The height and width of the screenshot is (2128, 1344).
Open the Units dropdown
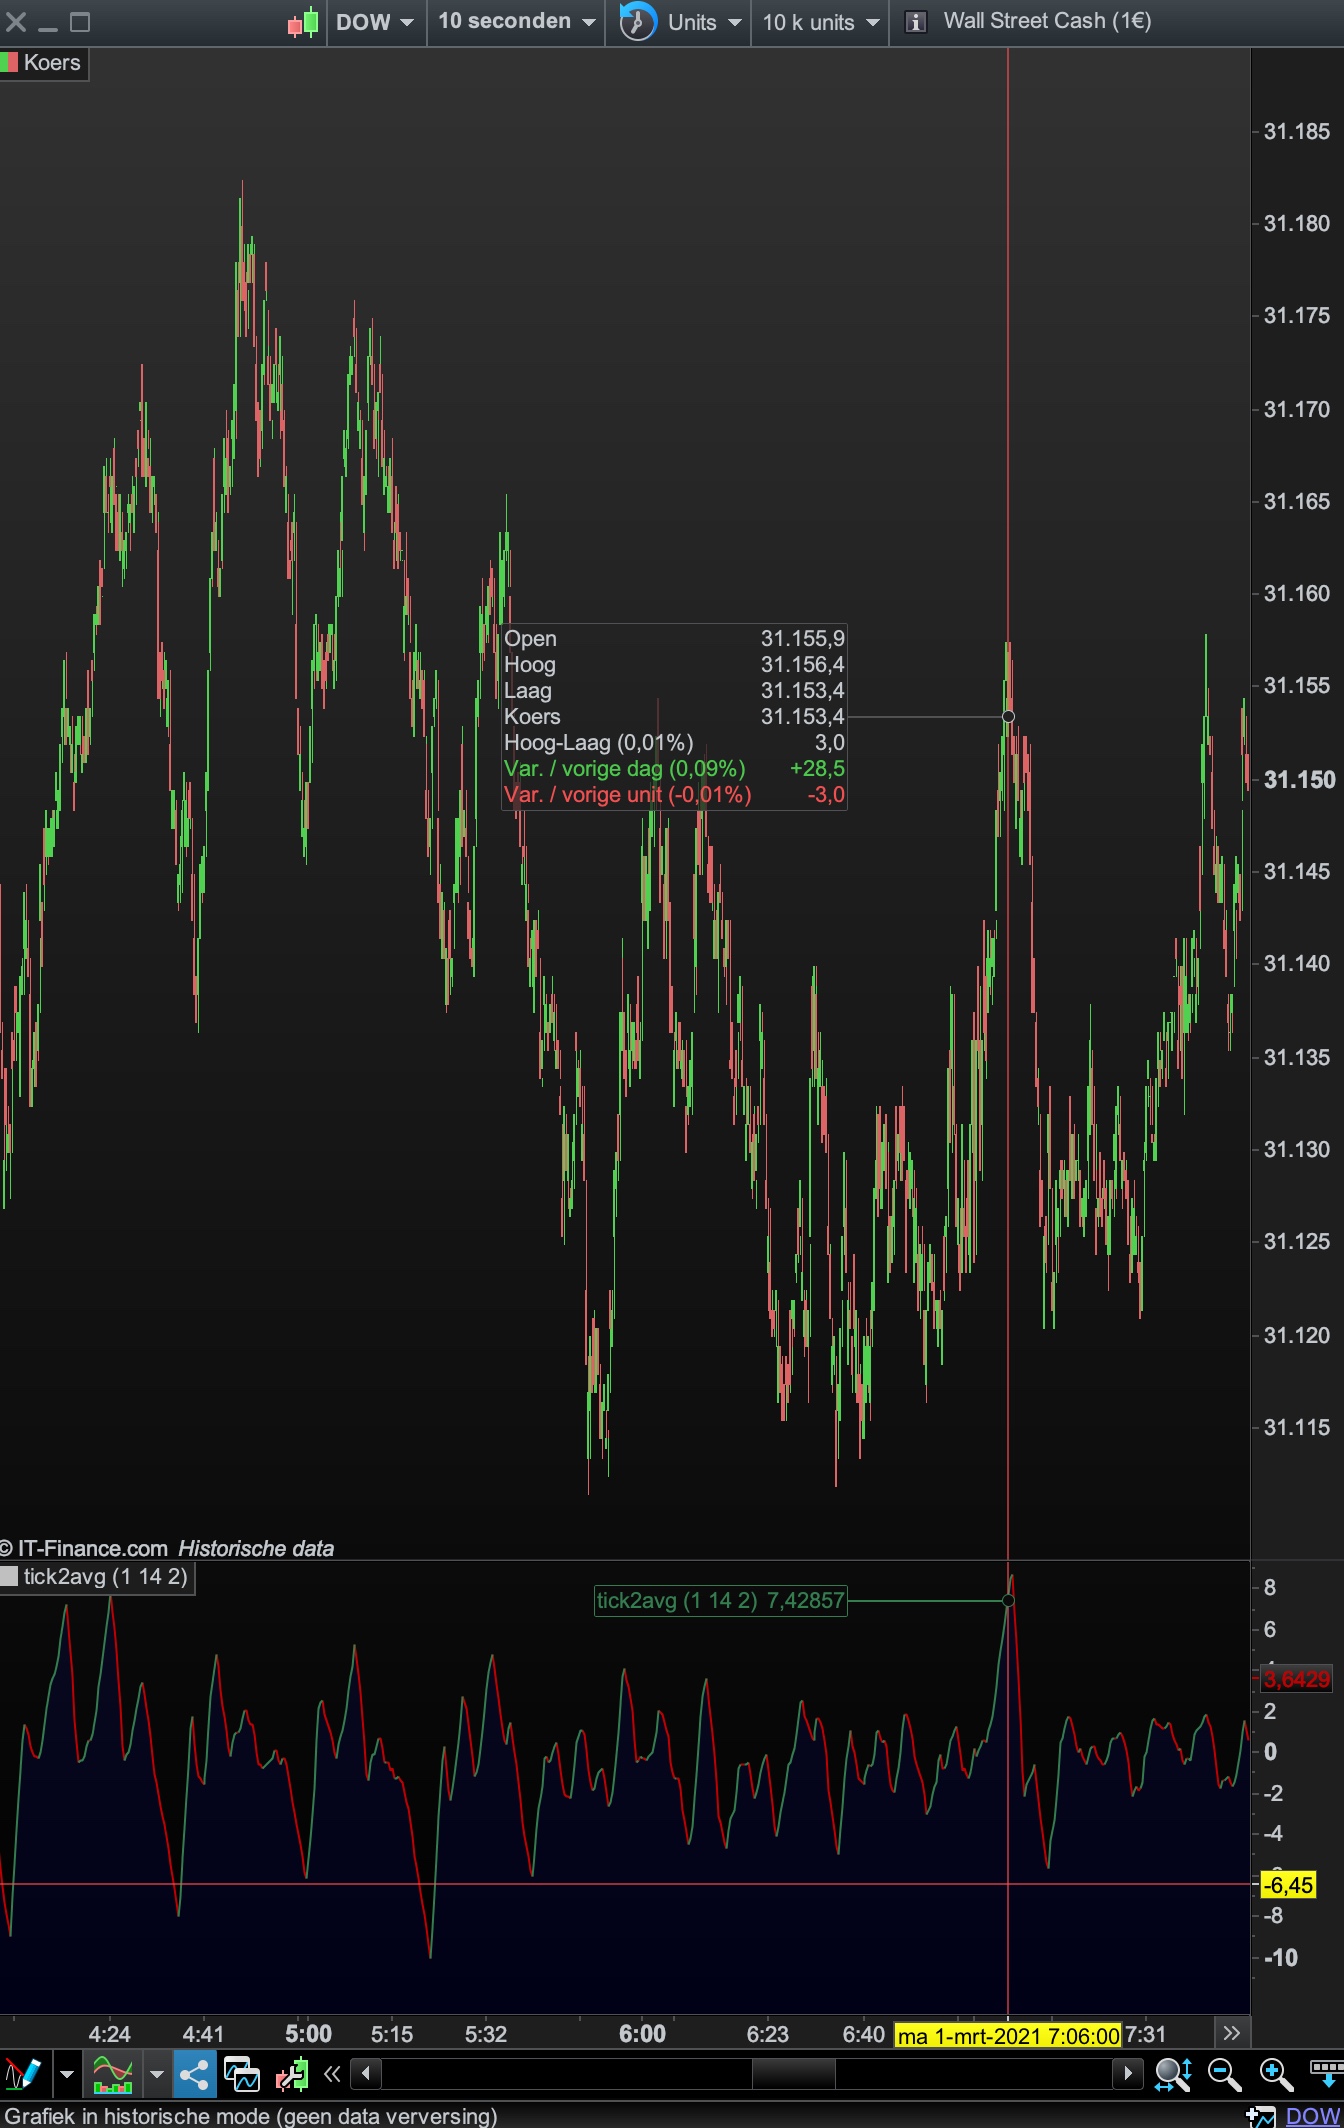[x=705, y=22]
